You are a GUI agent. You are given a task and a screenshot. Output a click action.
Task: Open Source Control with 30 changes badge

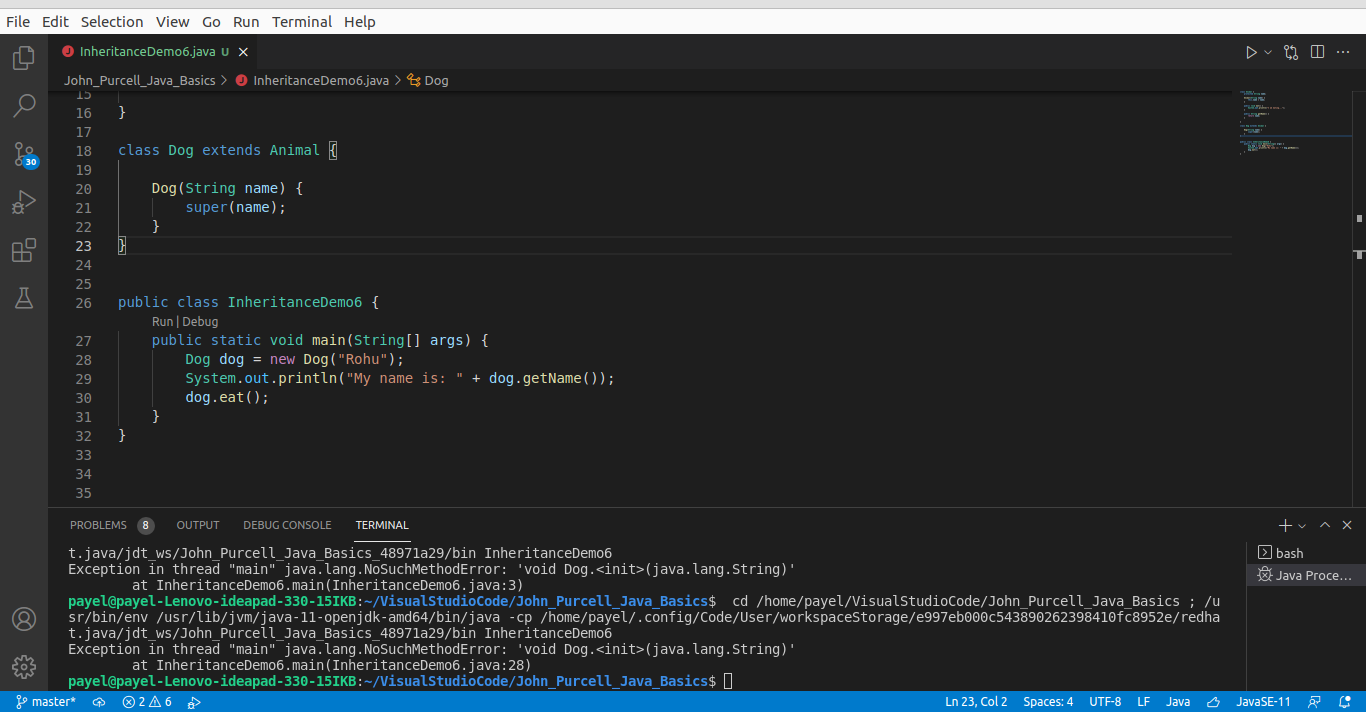coord(24,154)
